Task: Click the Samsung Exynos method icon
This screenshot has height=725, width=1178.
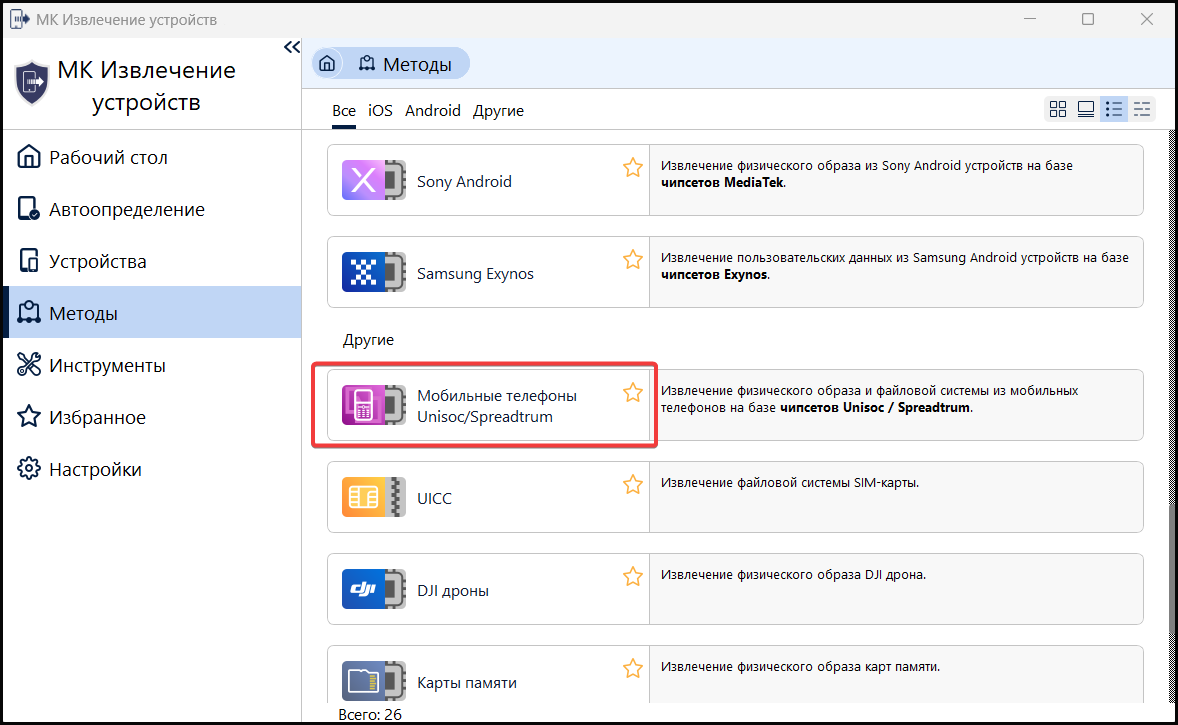Action: 373,272
